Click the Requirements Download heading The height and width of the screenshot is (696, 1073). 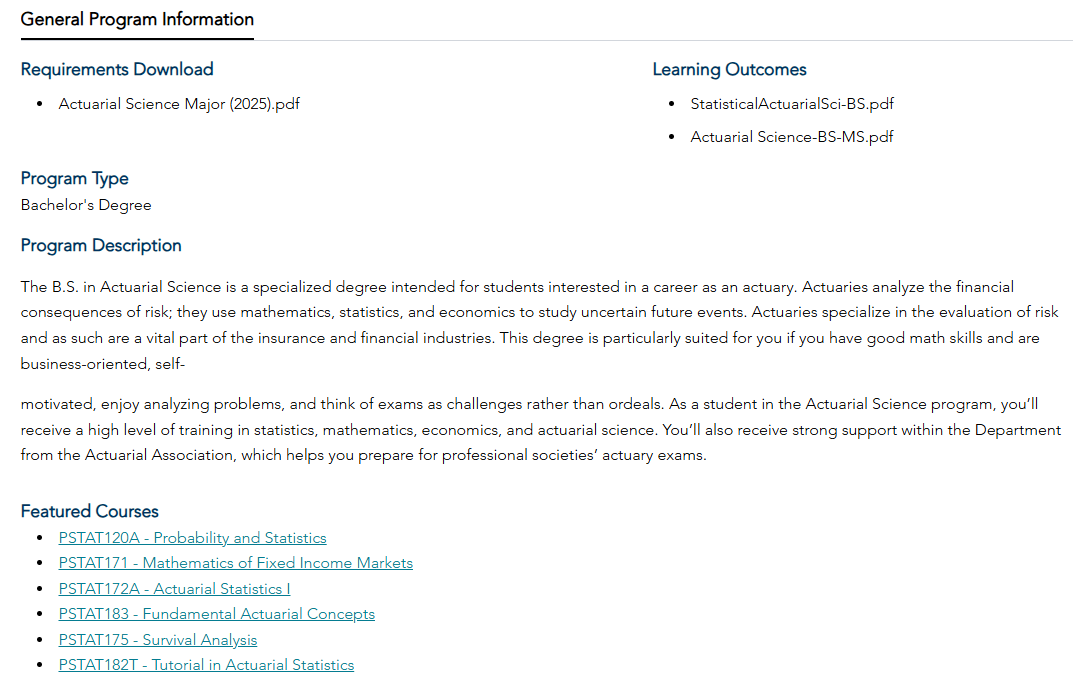click(117, 69)
